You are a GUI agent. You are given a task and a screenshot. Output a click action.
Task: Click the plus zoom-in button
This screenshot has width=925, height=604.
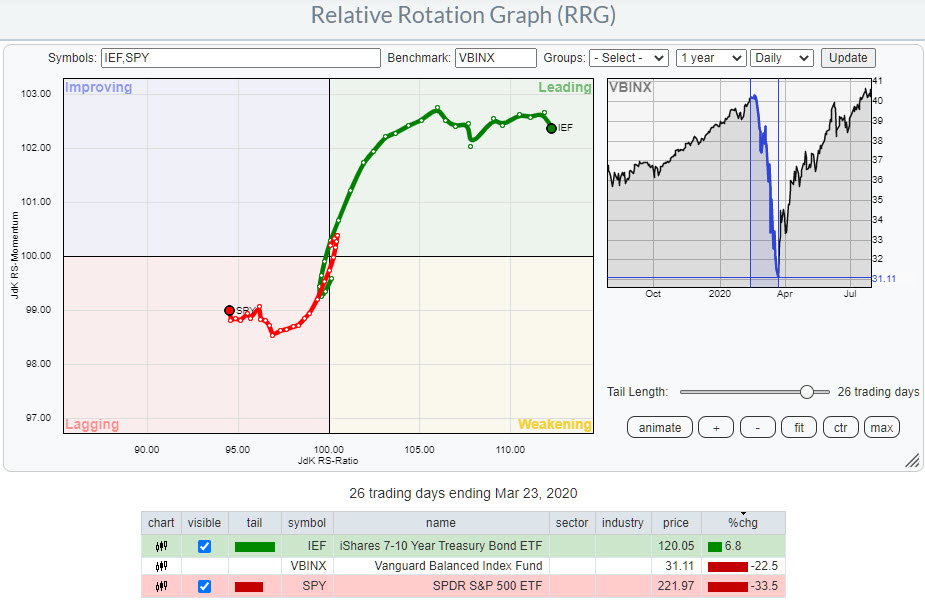716,427
